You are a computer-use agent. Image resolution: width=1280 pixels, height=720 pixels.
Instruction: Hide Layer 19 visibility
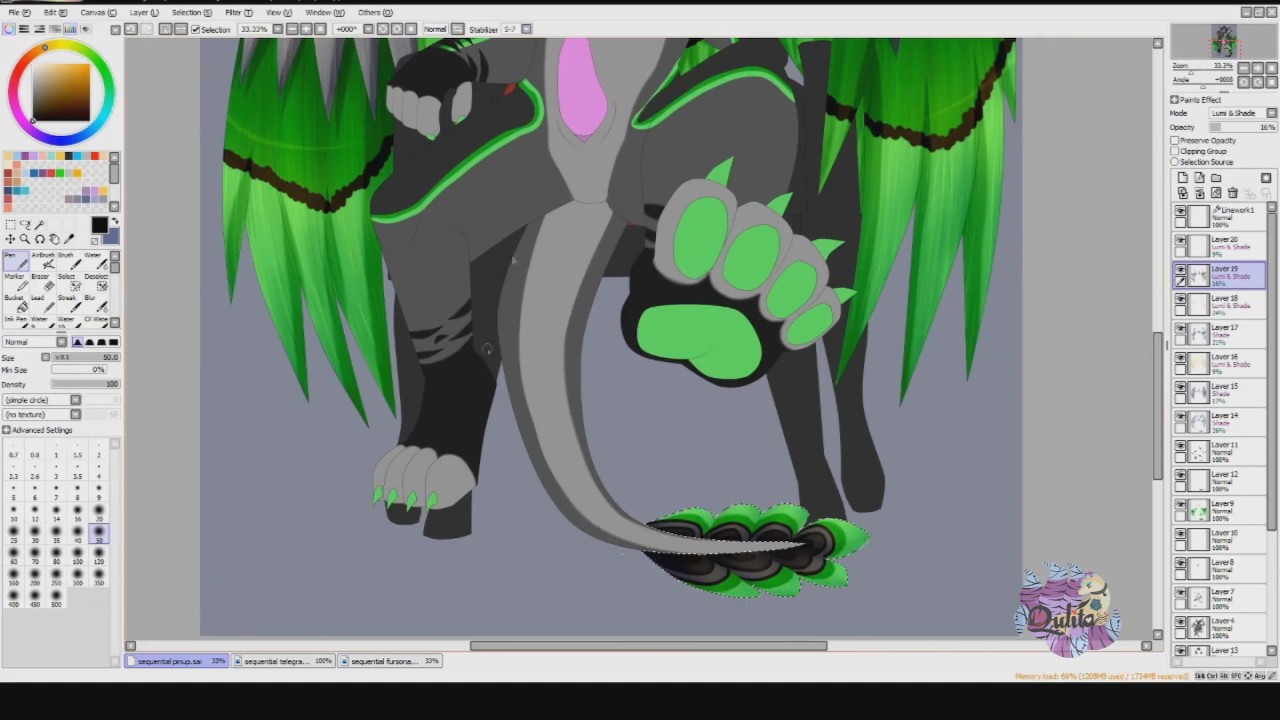click(x=1180, y=270)
